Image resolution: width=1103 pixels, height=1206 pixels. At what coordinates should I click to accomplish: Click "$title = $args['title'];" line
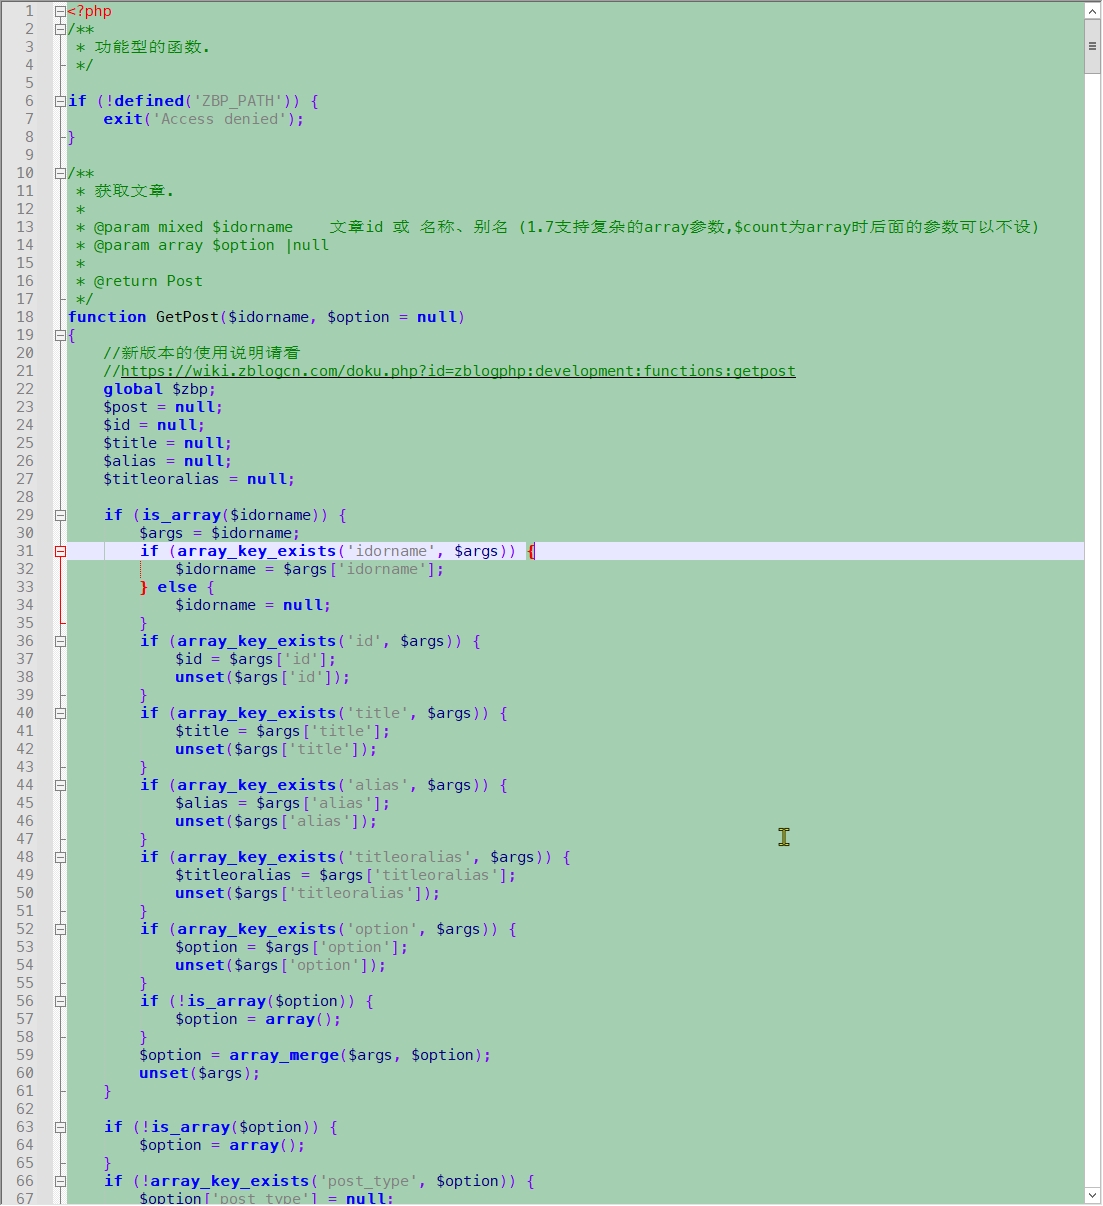pyautogui.click(x=283, y=731)
